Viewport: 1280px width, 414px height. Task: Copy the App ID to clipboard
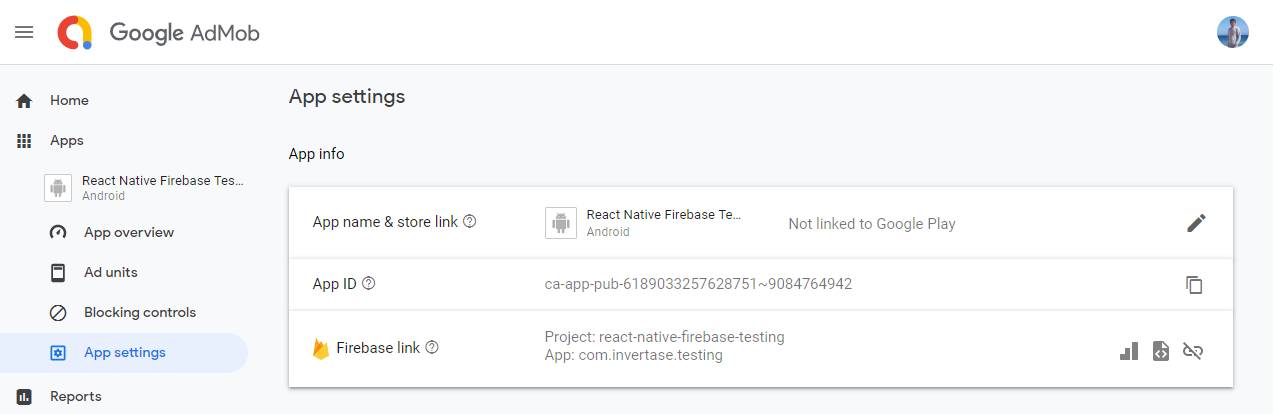pos(1194,285)
